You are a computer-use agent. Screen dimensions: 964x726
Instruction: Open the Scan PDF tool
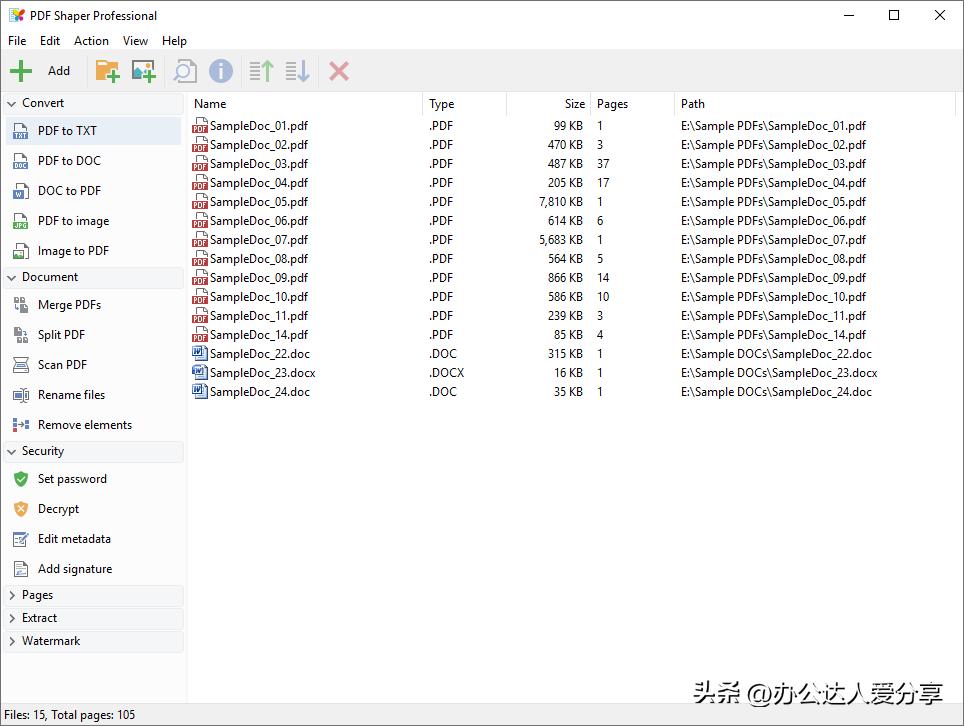pyautogui.click(x=93, y=365)
